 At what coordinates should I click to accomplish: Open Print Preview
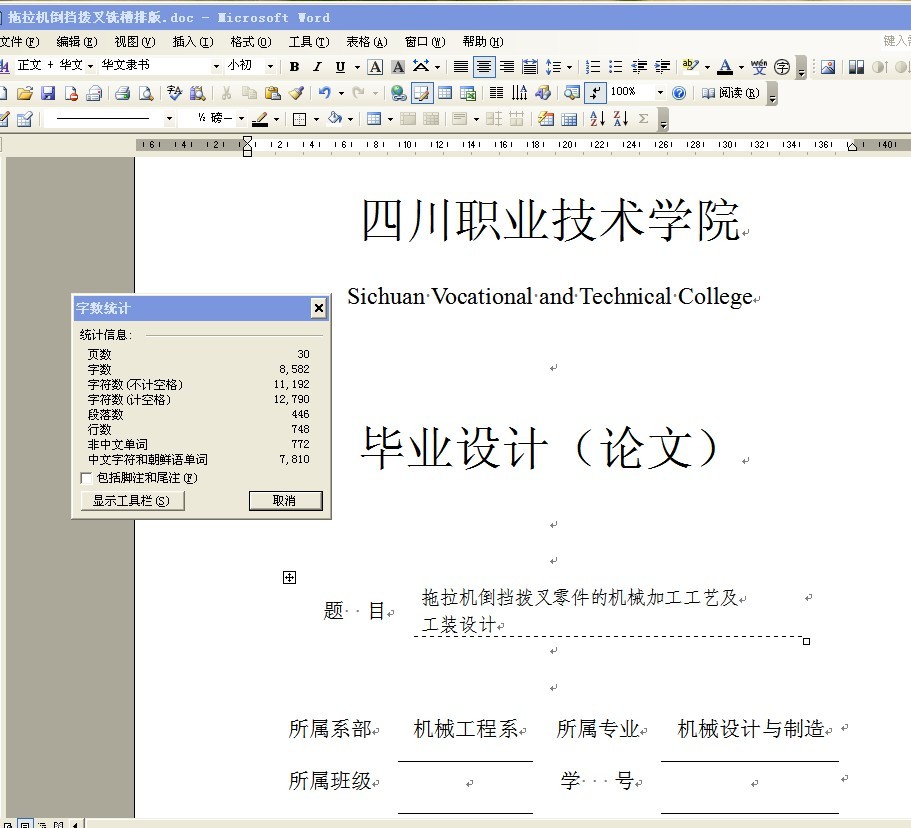[x=145, y=93]
